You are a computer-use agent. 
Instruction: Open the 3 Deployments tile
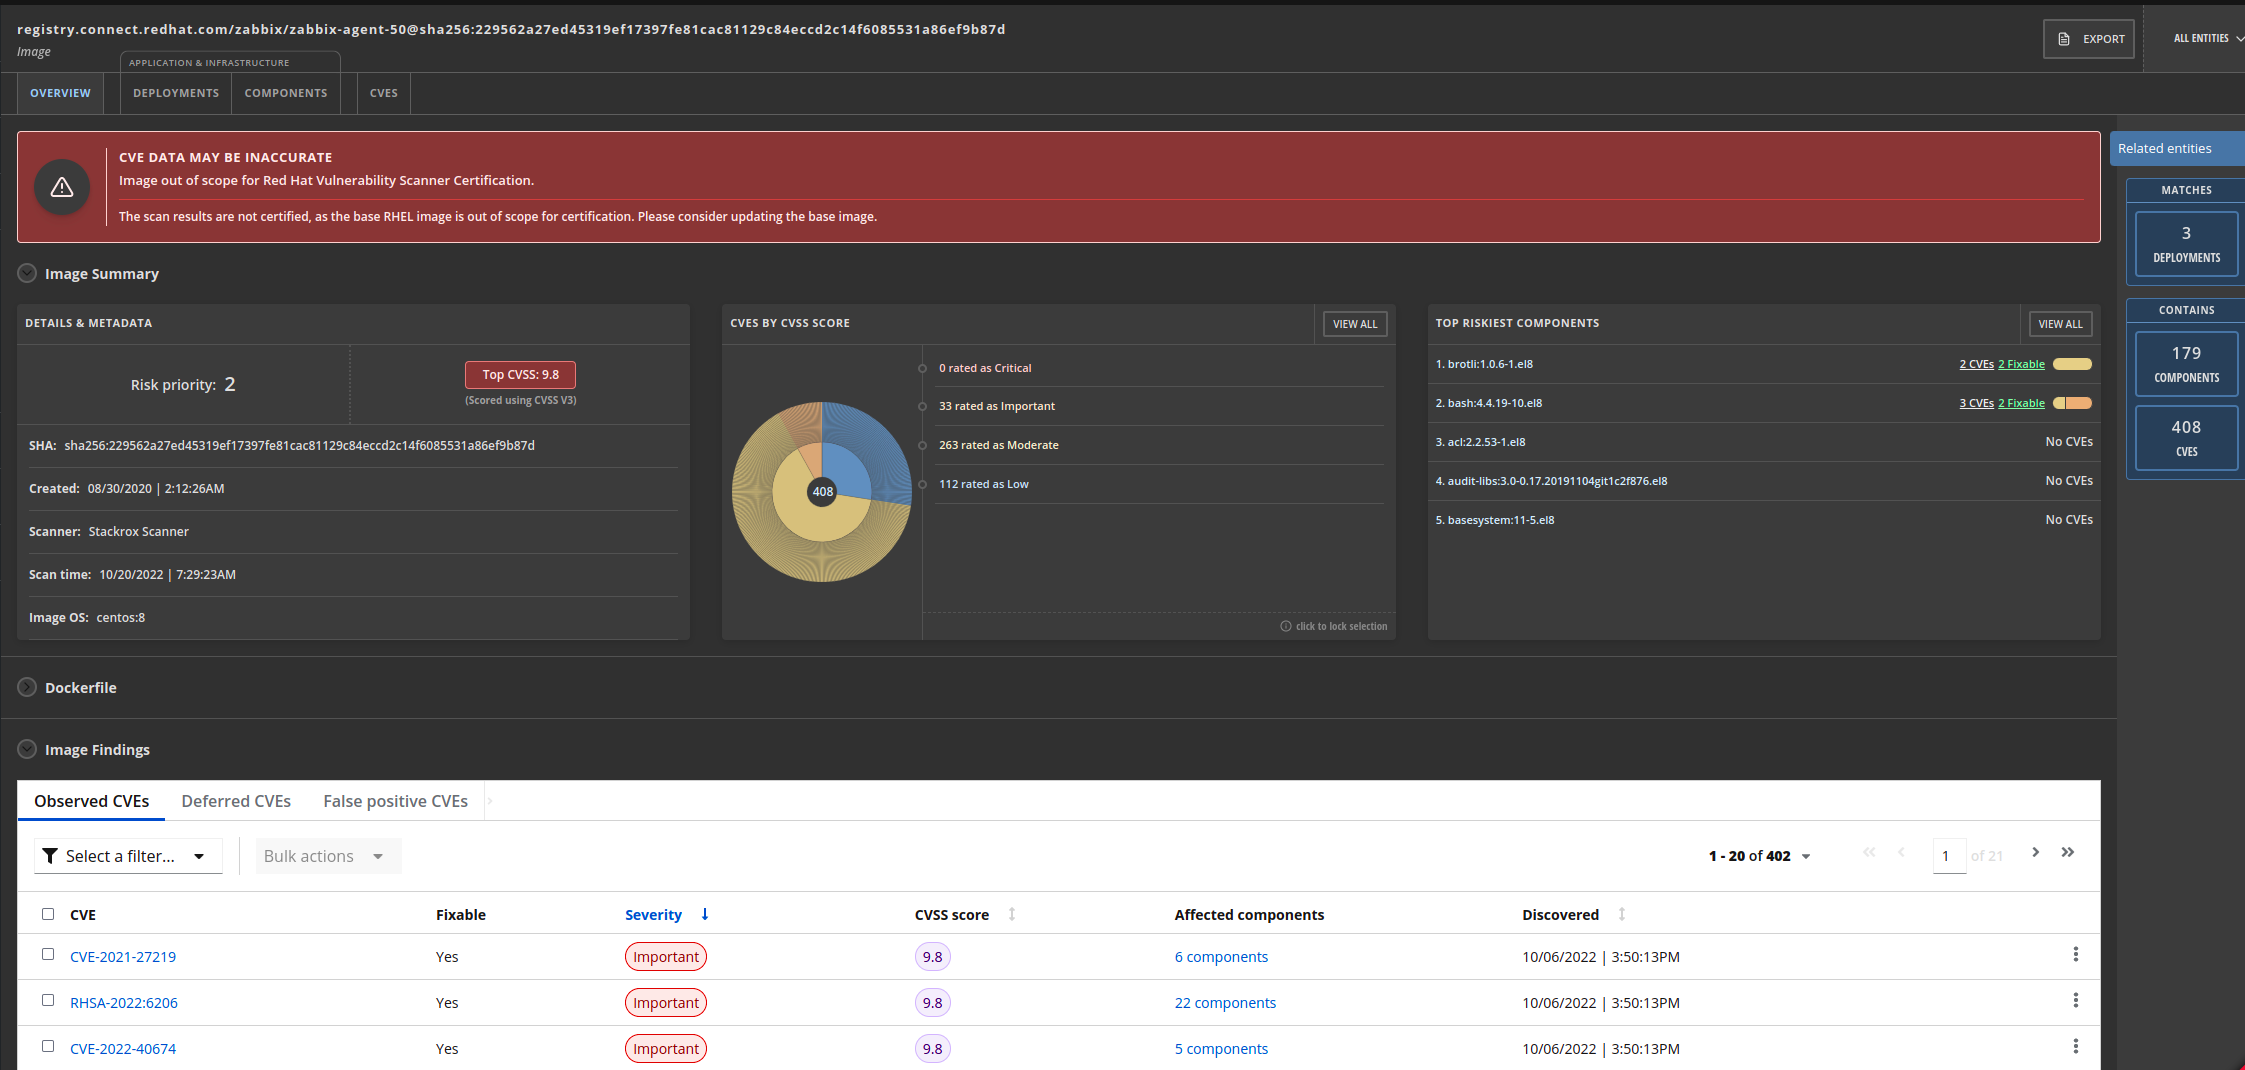tap(2186, 243)
